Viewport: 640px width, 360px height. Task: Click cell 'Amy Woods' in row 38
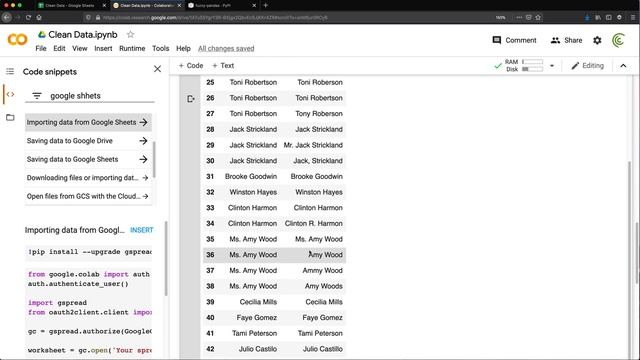324,286
